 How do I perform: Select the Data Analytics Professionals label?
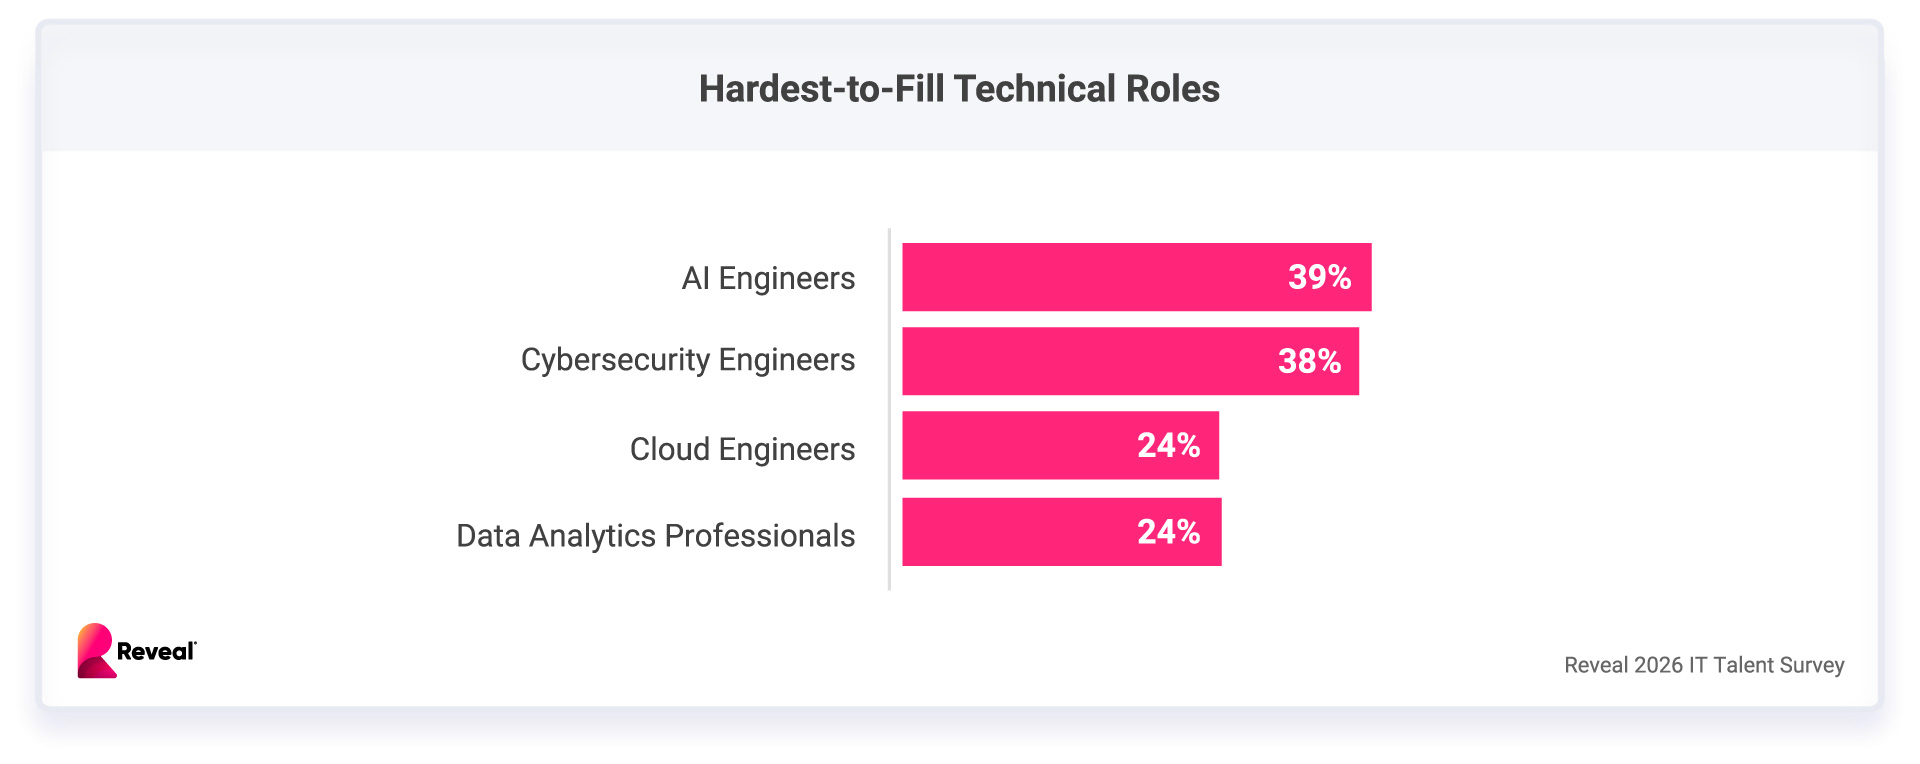pos(655,536)
